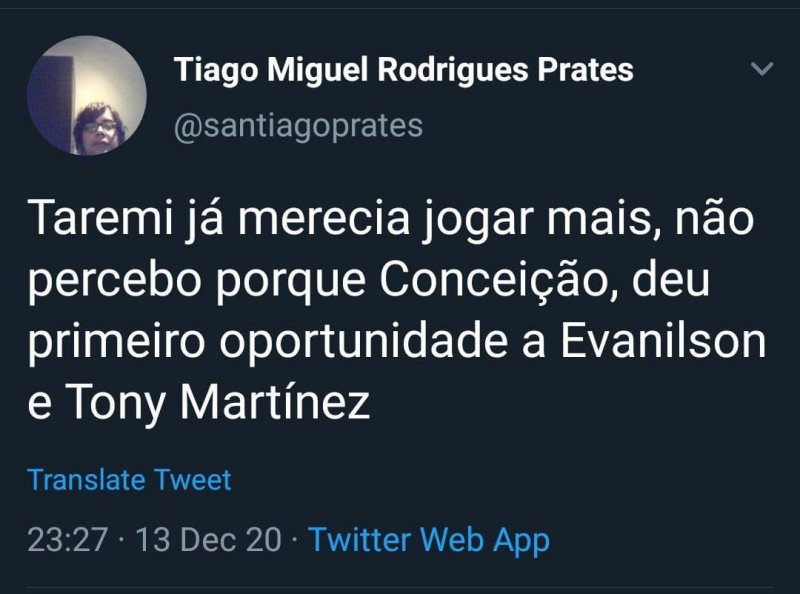Open the Tiago Miguel Rodrigues Prates display name

[403, 70]
